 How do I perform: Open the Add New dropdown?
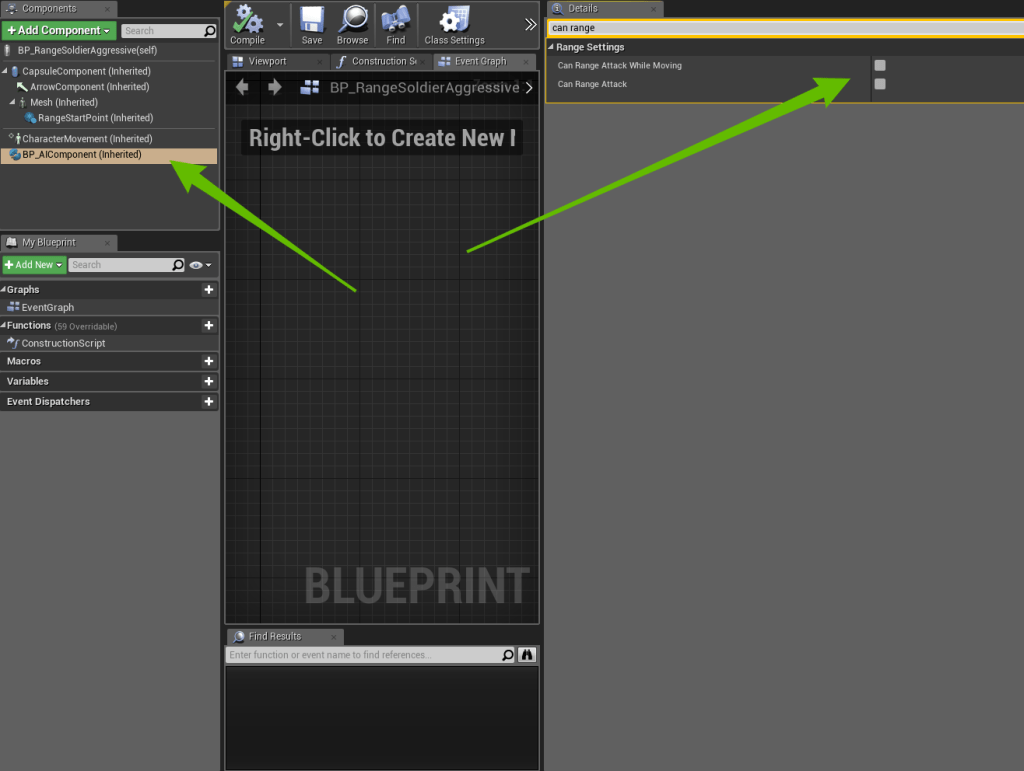tap(34, 265)
